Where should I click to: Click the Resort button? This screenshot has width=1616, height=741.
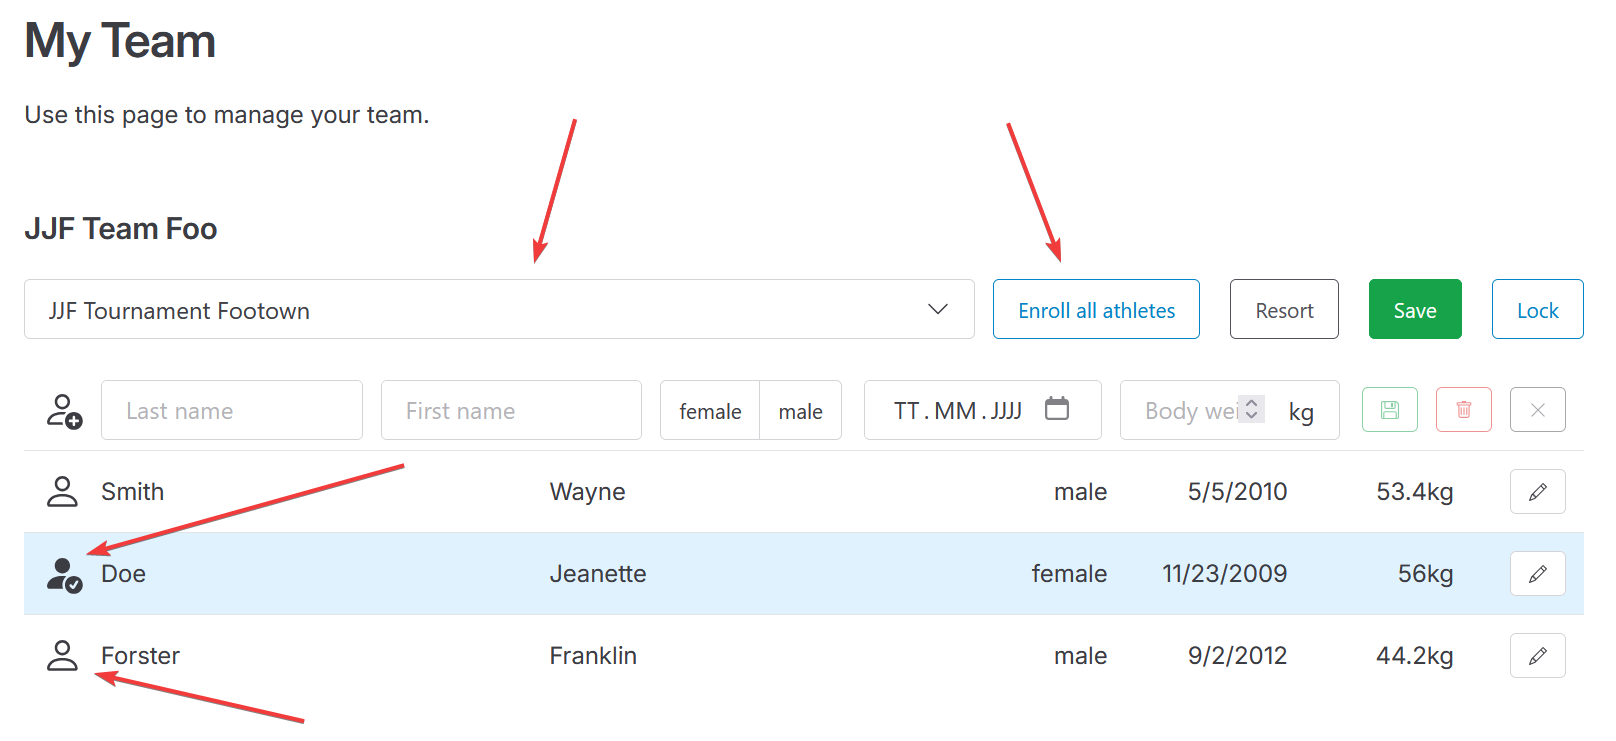(1284, 309)
